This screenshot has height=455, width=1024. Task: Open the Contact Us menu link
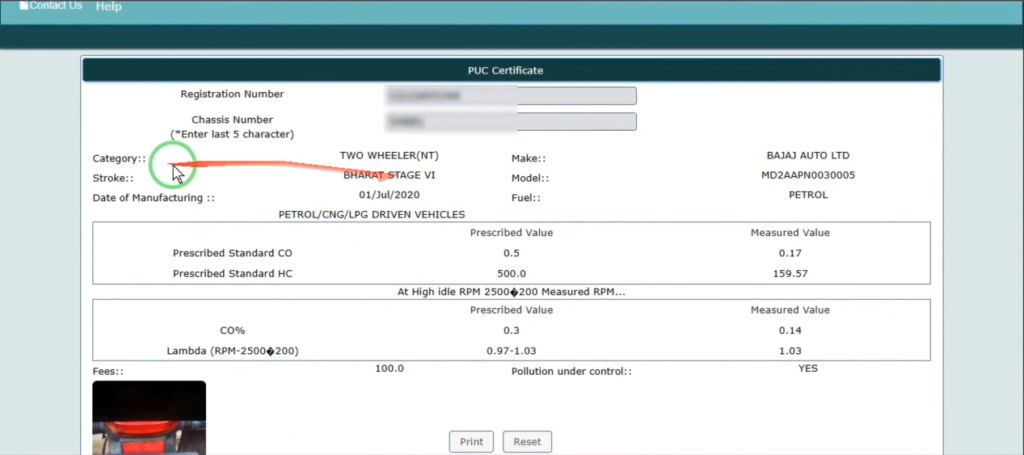56,5
